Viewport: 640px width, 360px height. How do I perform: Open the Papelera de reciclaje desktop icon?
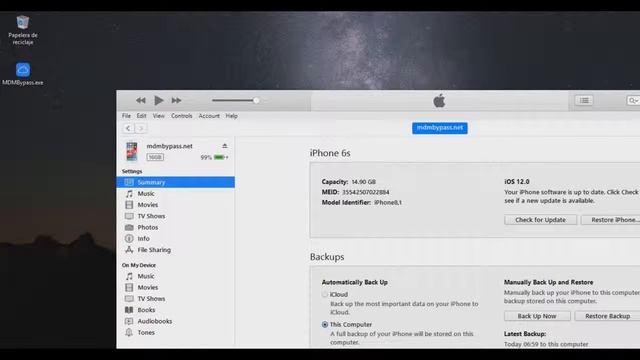point(23,30)
